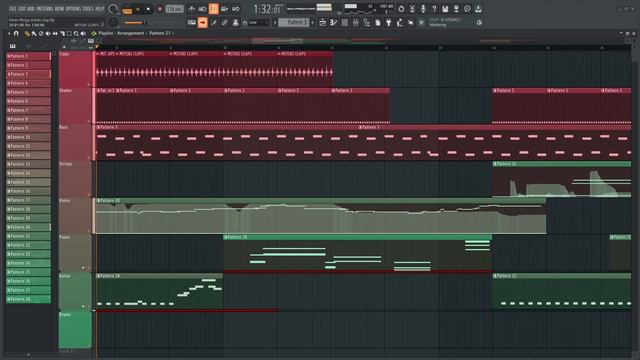Open the Pattern 1 selector dropdown

point(294,22)
